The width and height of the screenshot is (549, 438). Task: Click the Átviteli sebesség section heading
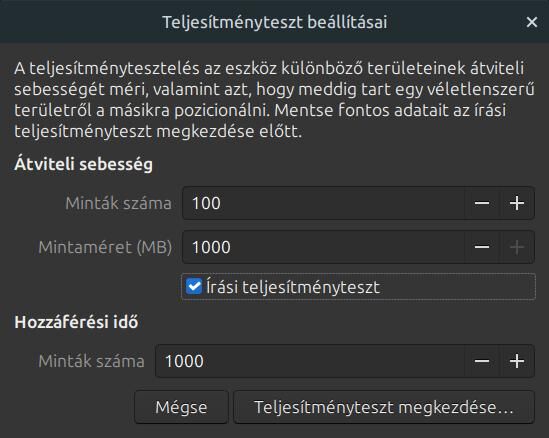tap(83, 164)
